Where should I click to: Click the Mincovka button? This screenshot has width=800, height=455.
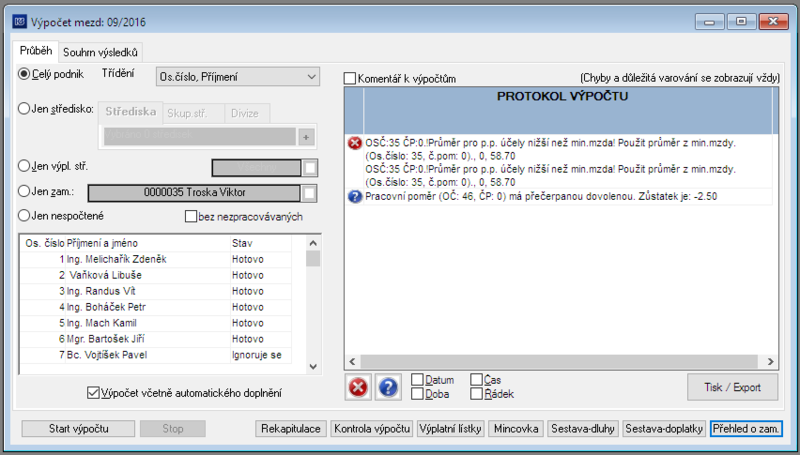tap(516, 428)
